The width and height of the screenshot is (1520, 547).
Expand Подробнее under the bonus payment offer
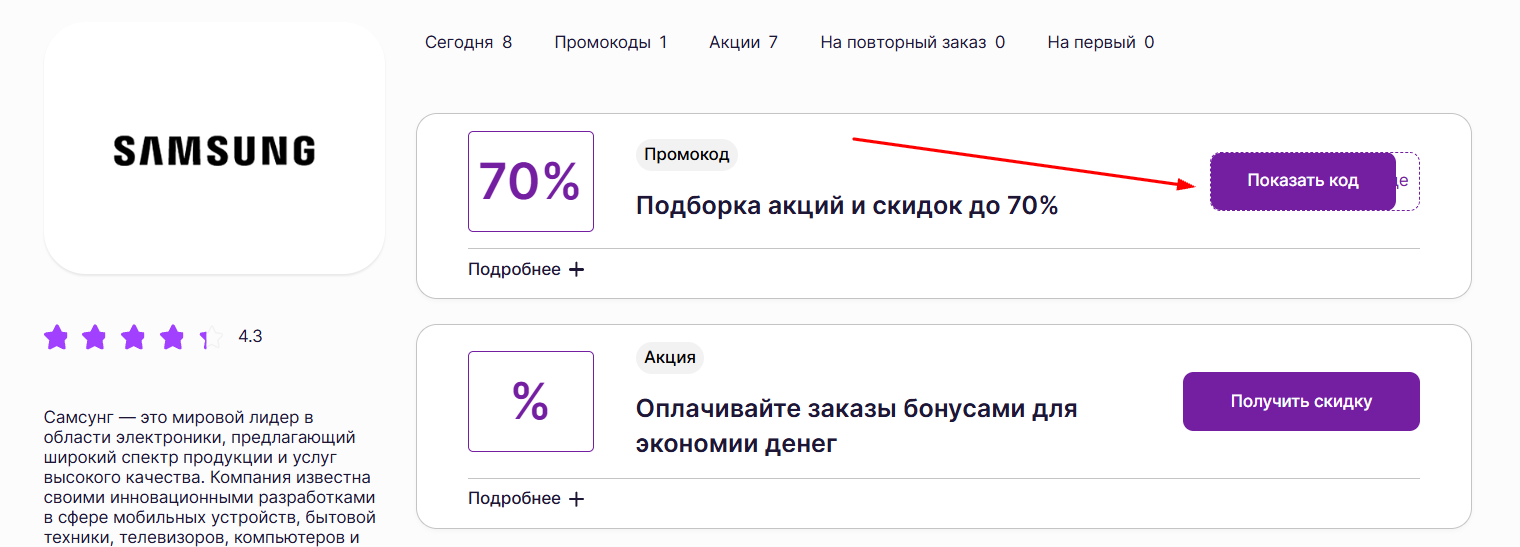[x=526, y=499]
